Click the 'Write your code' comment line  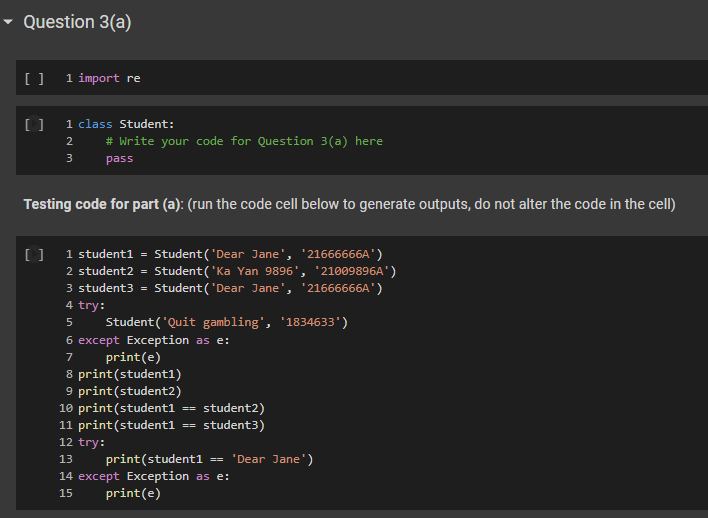click(244, 141)
